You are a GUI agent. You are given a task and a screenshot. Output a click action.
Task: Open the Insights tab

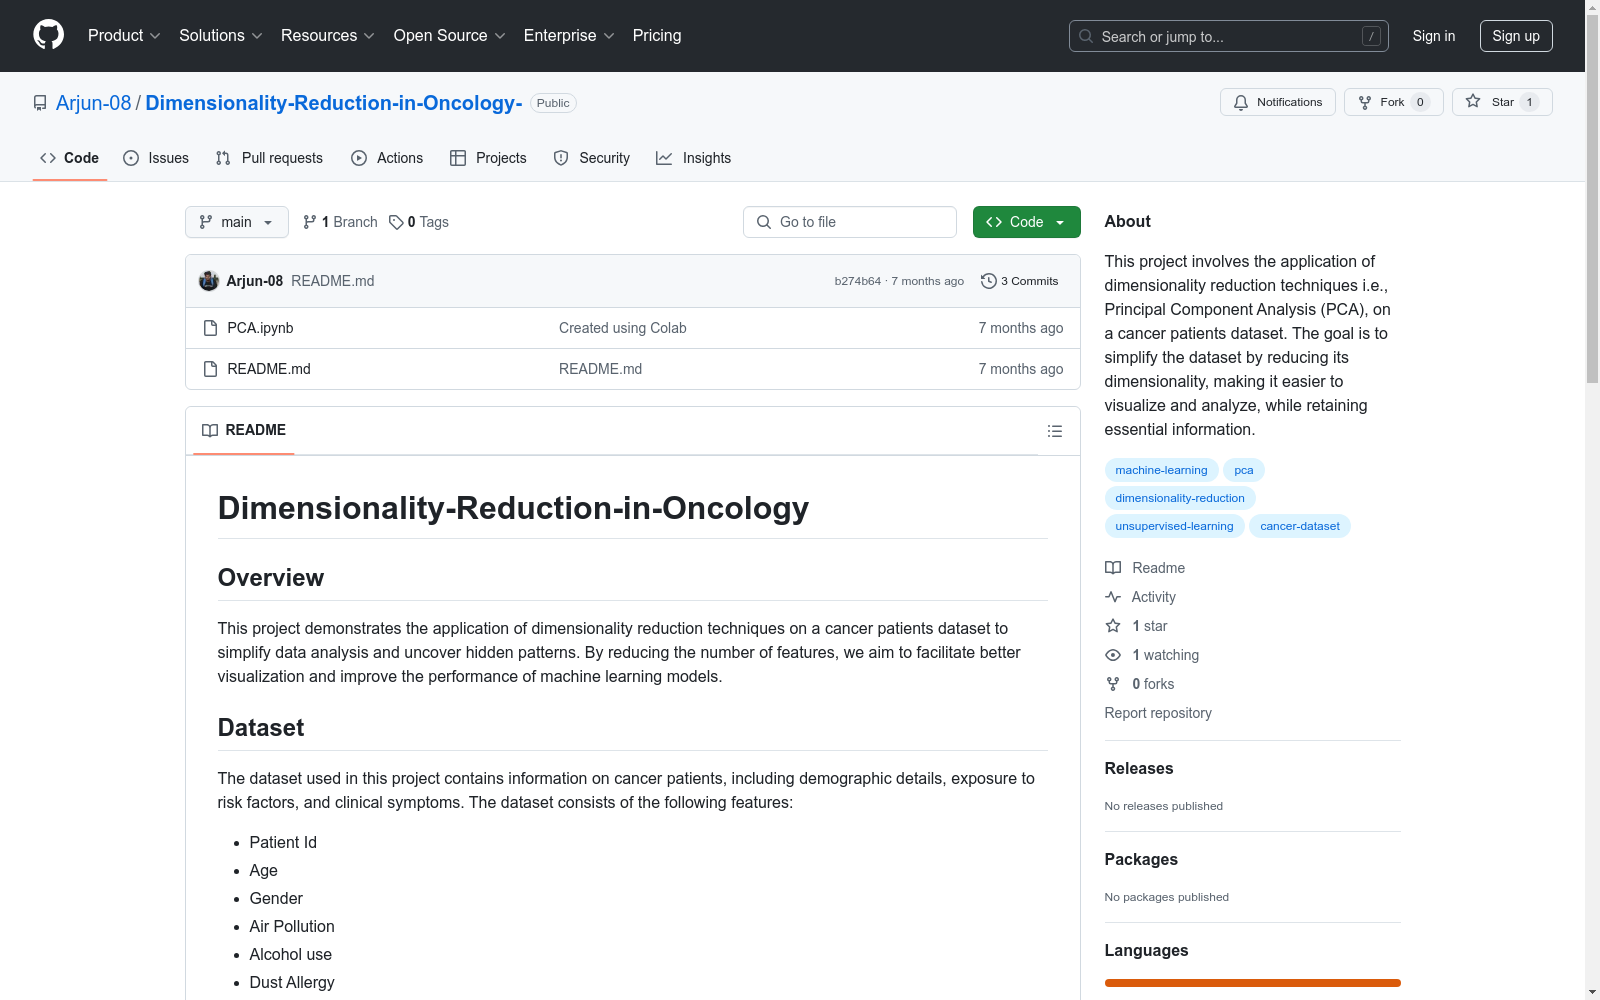(693, 158)
